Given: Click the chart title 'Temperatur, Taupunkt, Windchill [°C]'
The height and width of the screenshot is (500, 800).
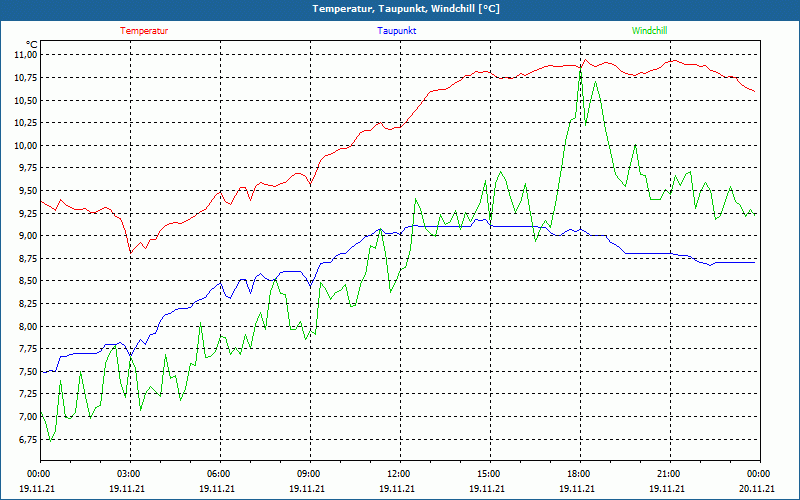Looking at the screenshot, I should (x=406, y=9).
